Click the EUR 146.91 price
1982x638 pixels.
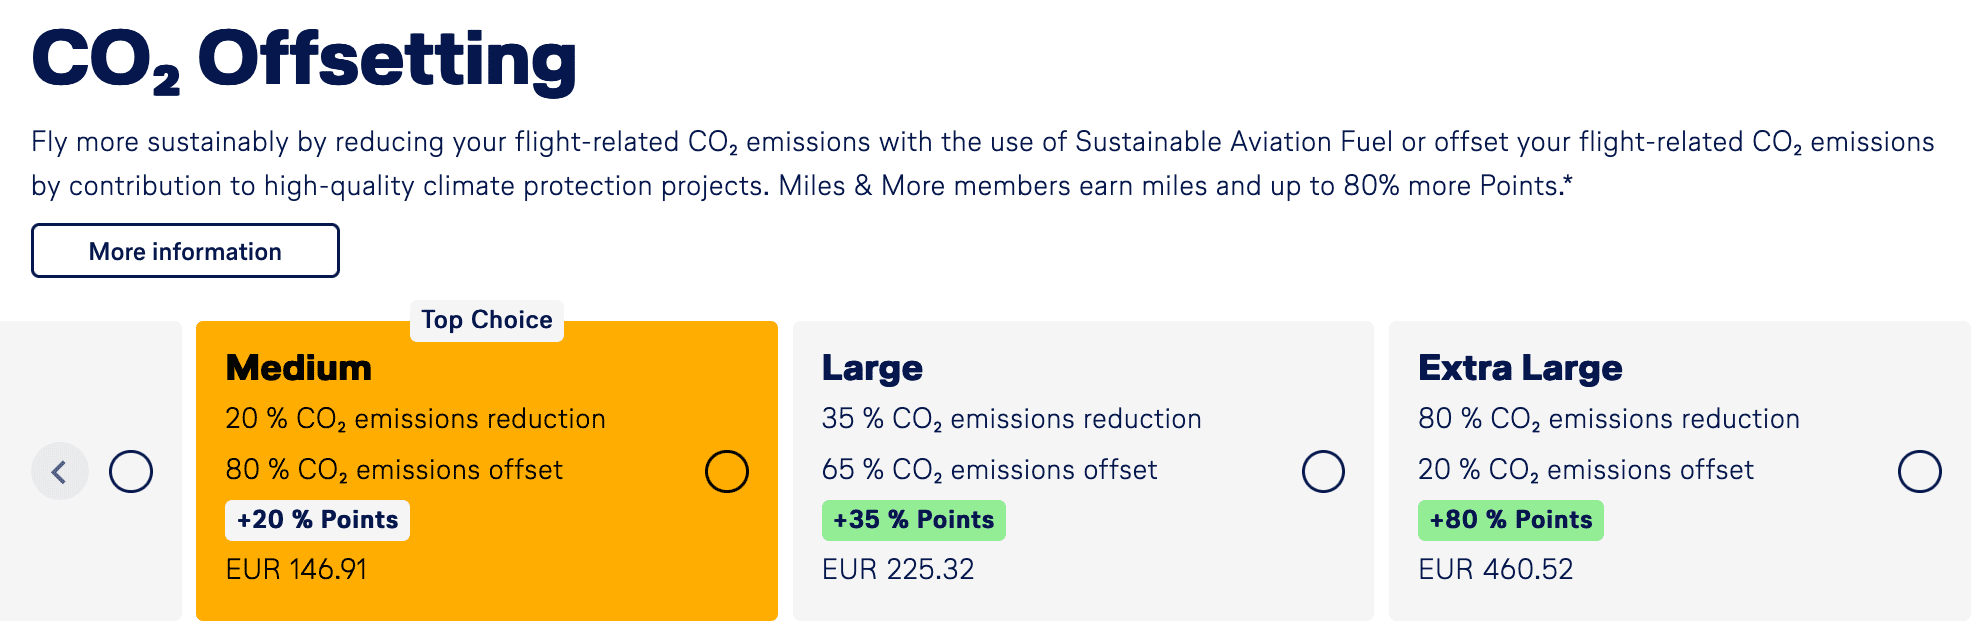click(296, 569)
